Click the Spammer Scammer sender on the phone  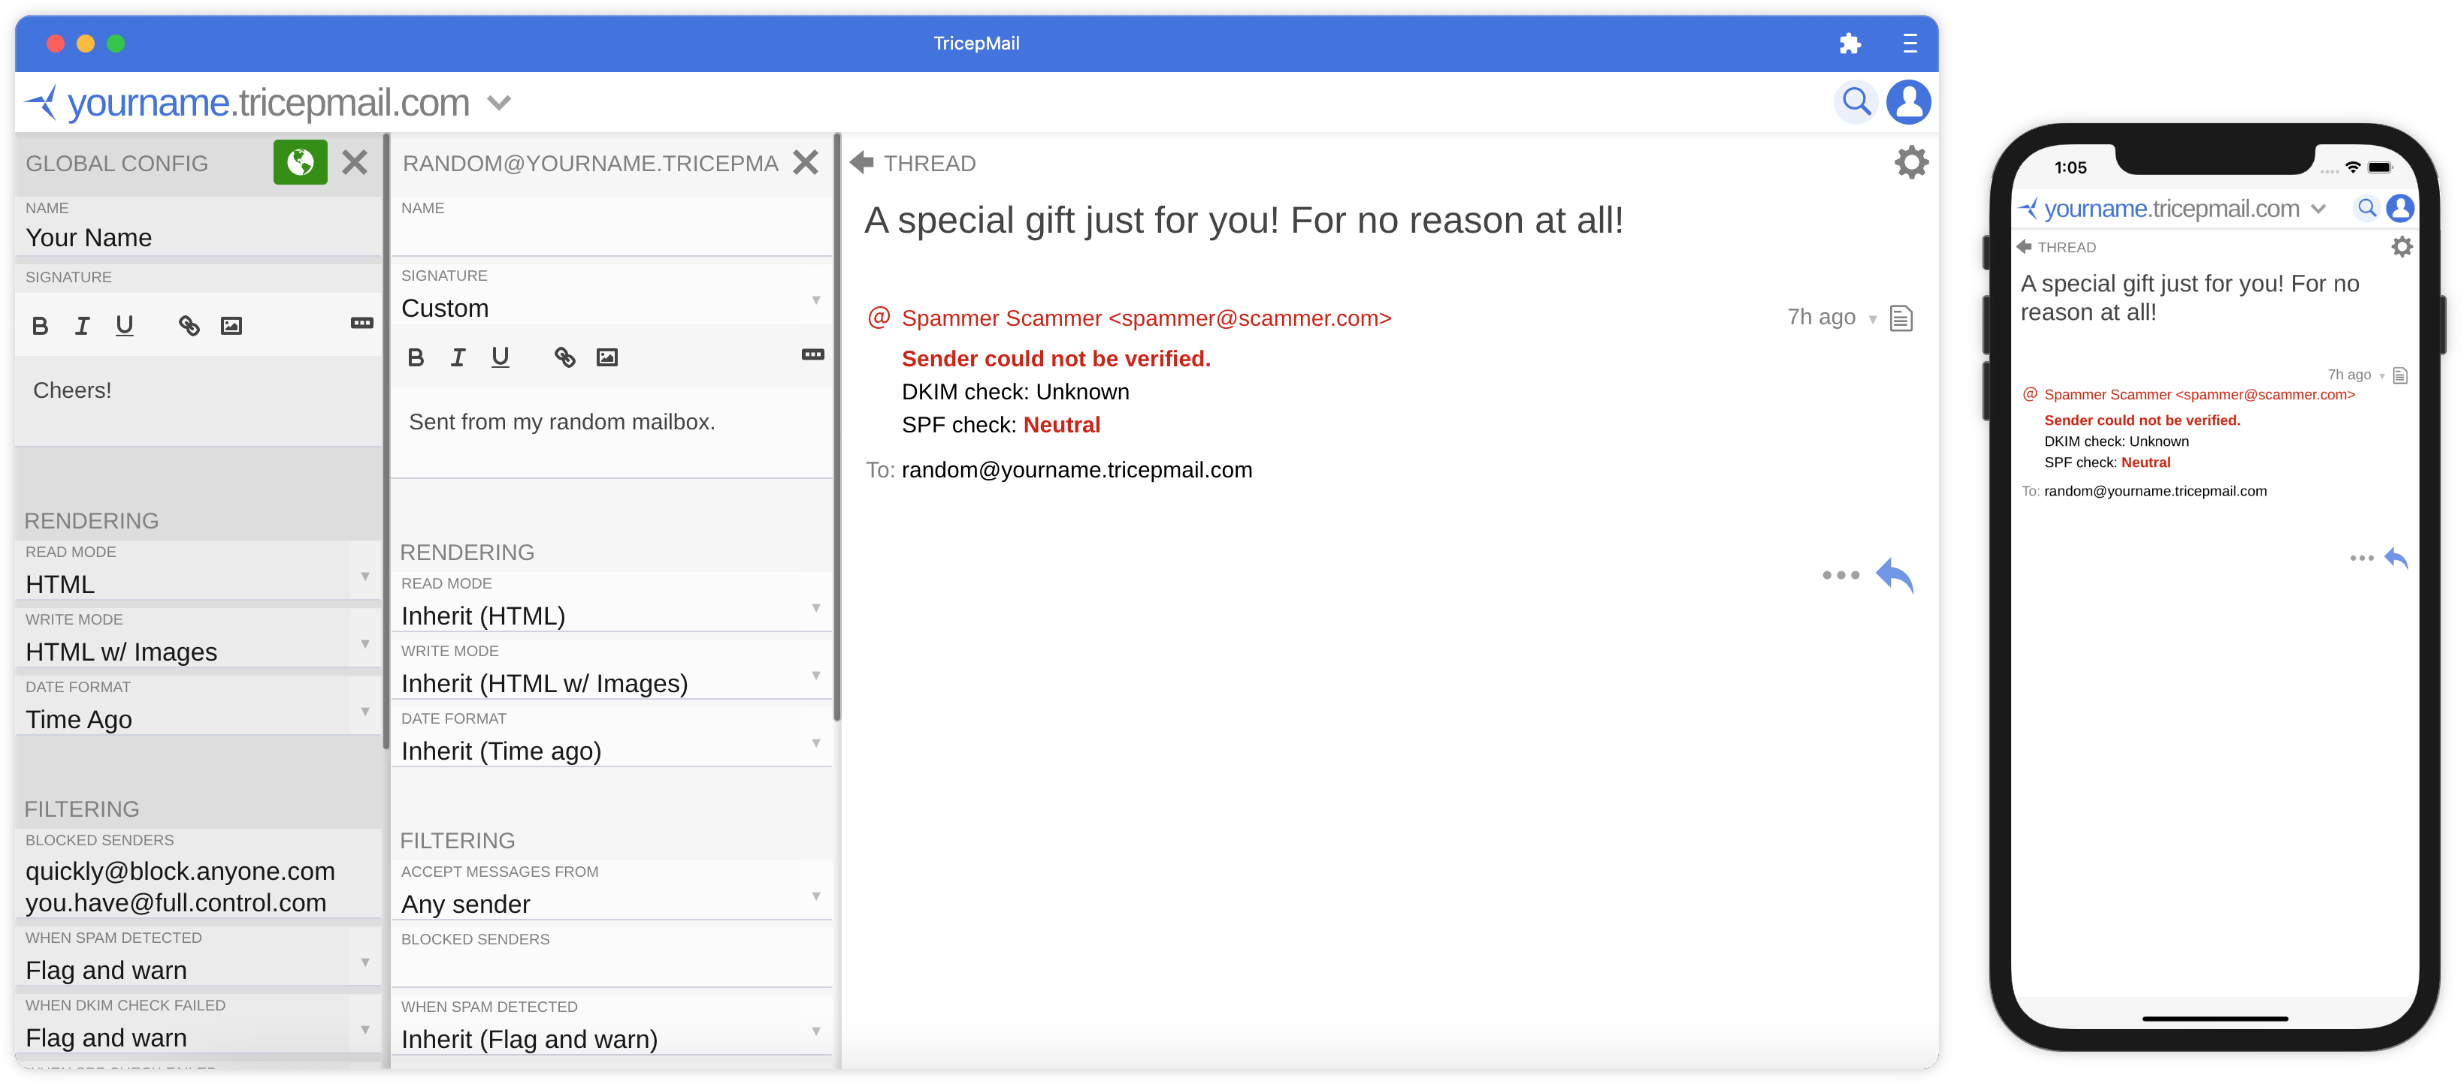tap(2199, 395)
